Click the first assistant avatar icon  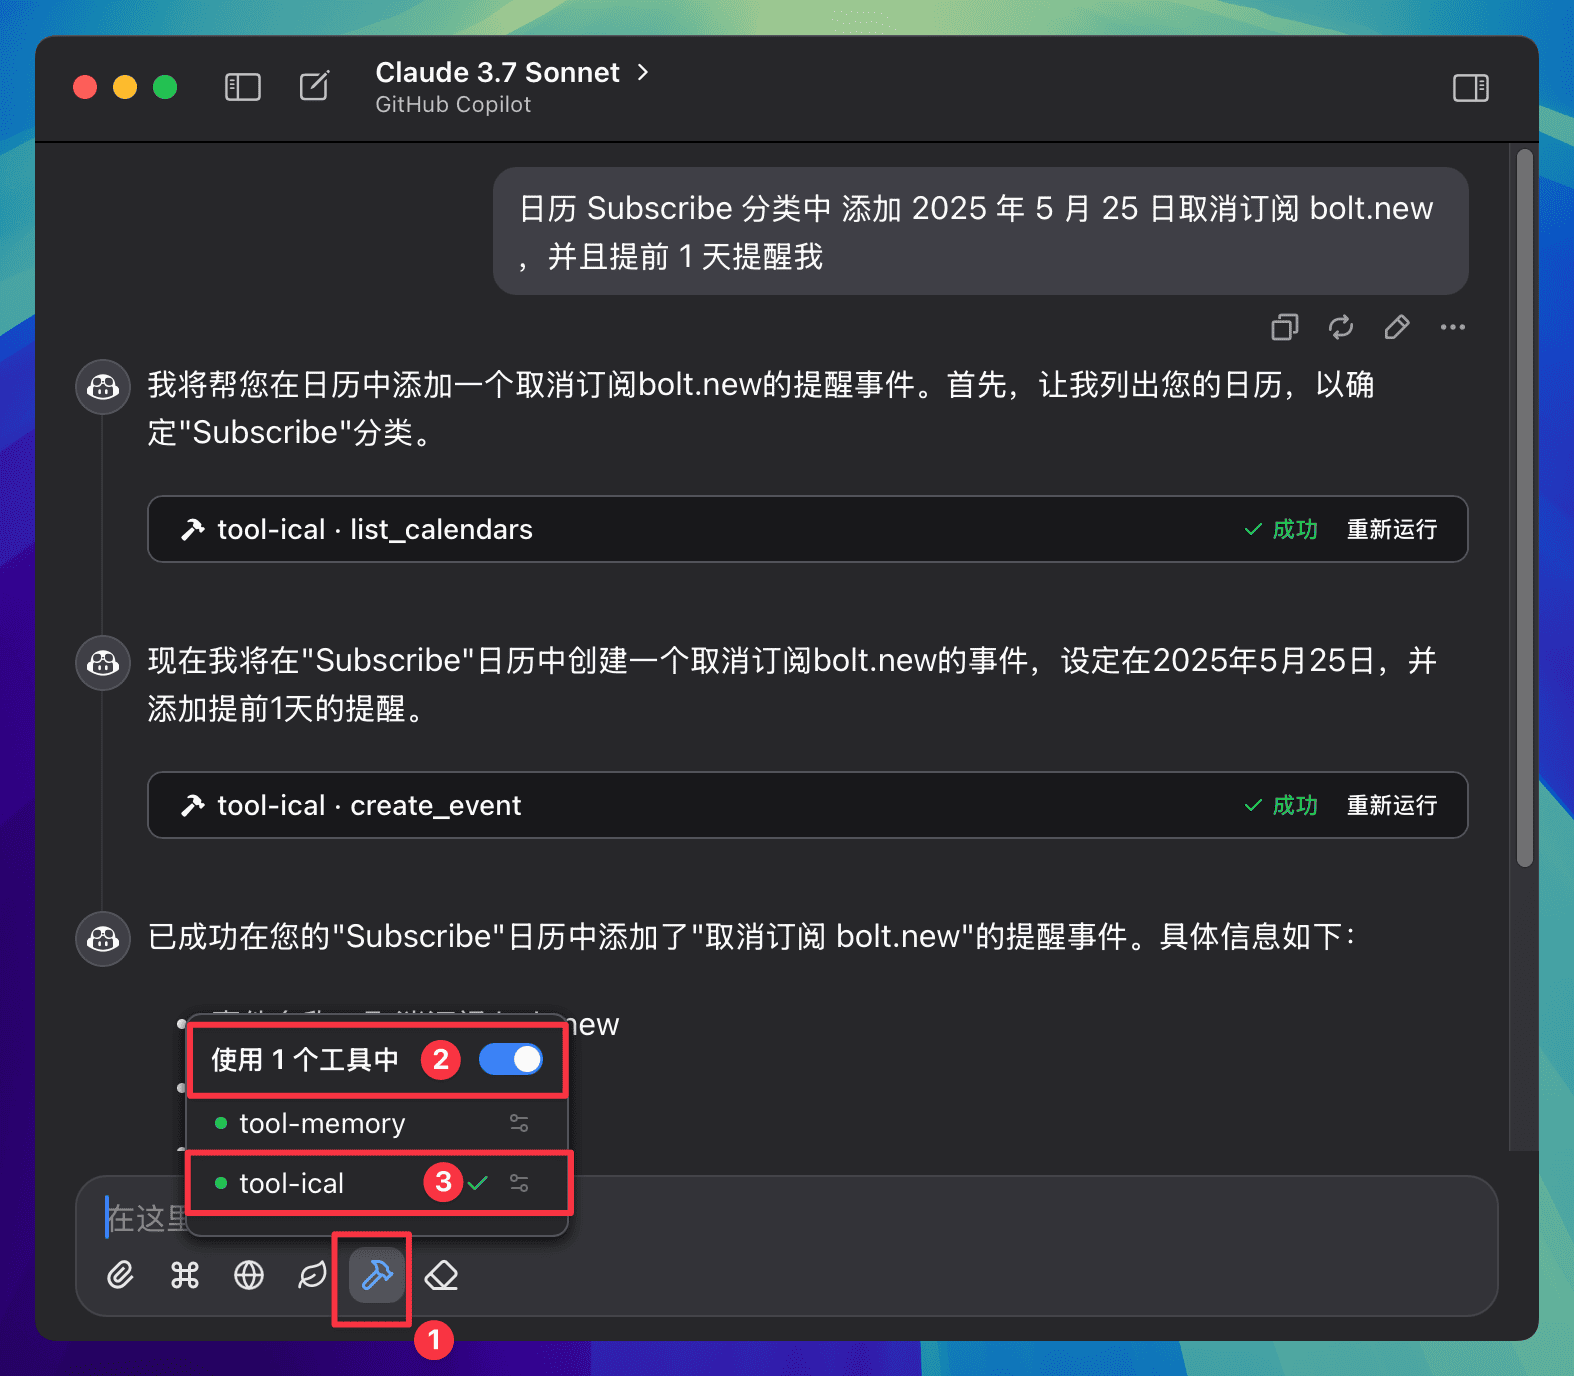click(x=103, y=387)
